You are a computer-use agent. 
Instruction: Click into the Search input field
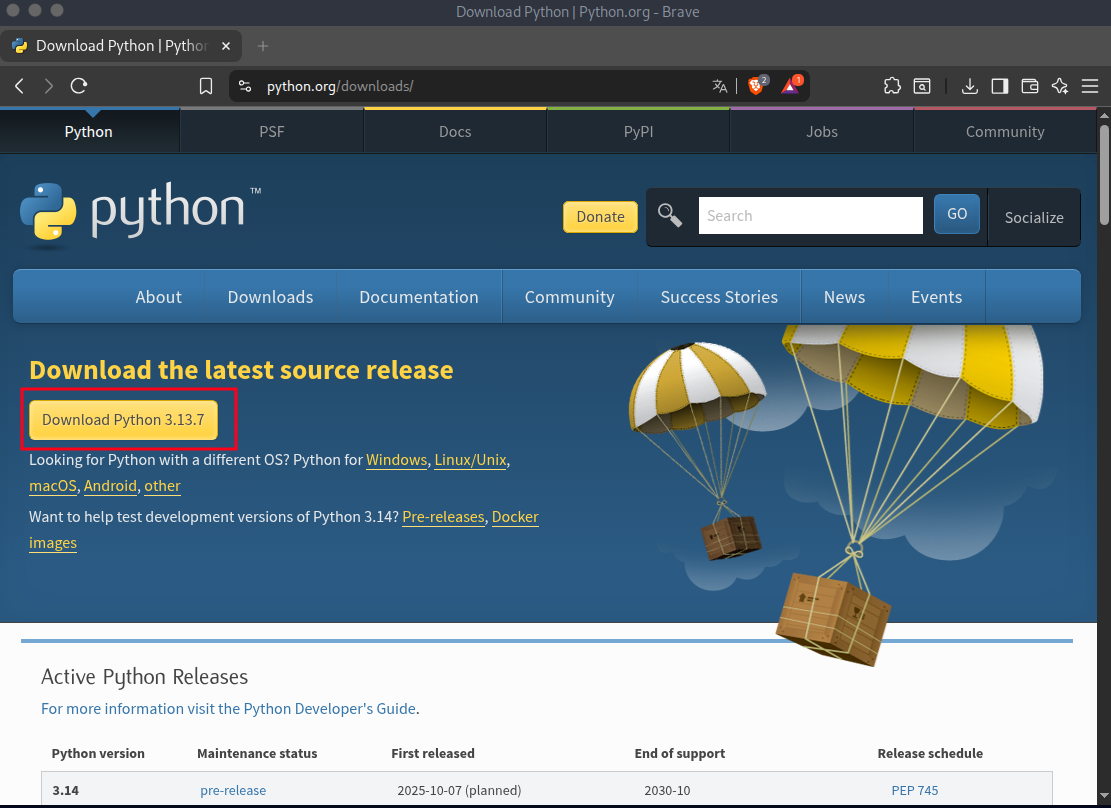pos(811,215)
